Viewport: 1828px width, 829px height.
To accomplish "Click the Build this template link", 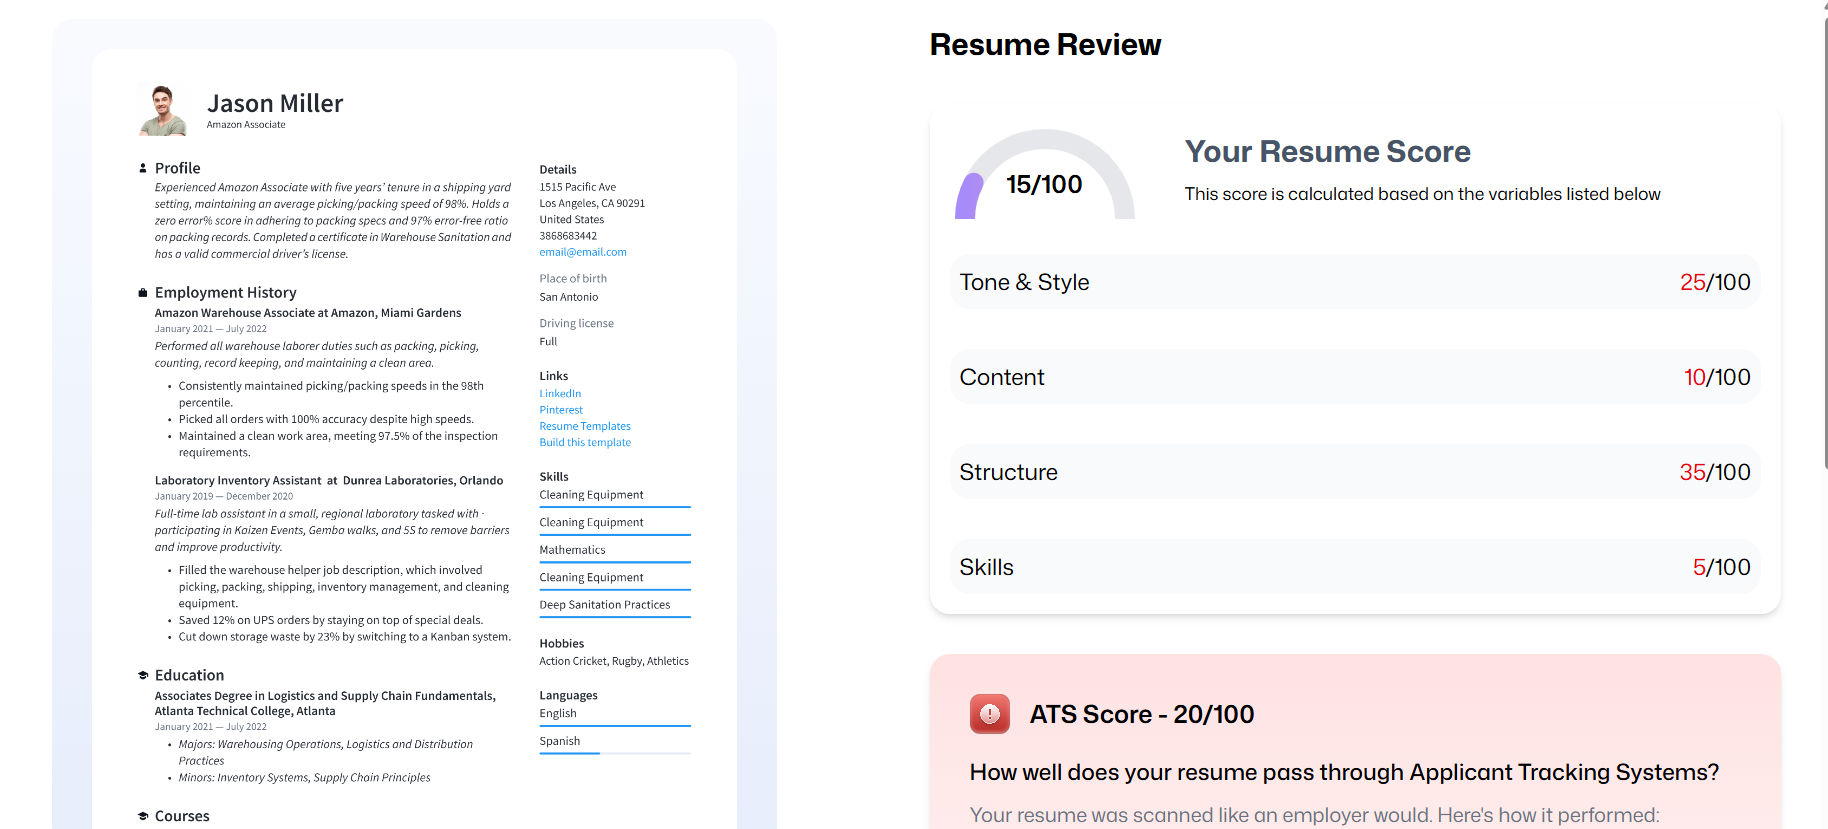I will coord(585,442).
